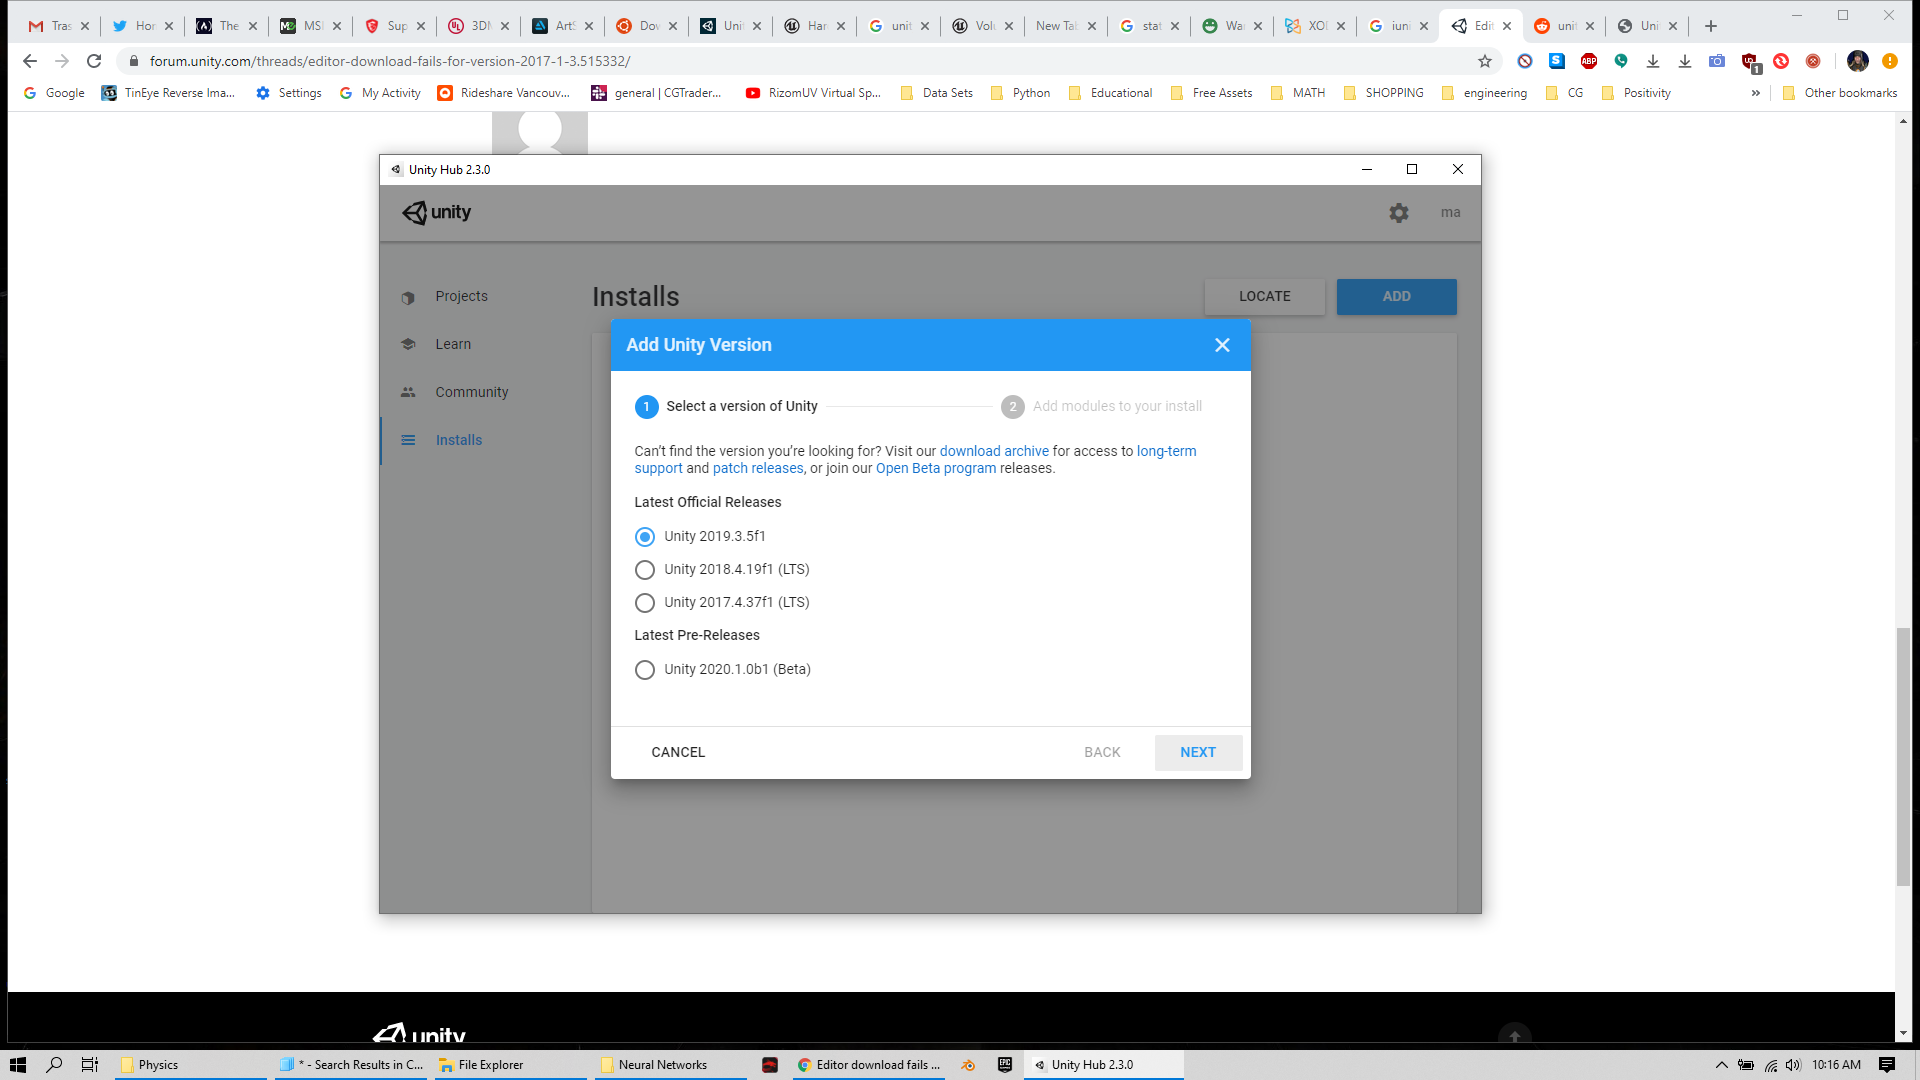Viewport: 1920px width, 1080px height.
Task: Close the Add Unity Version dialog
Action: tap(1222, 345)
